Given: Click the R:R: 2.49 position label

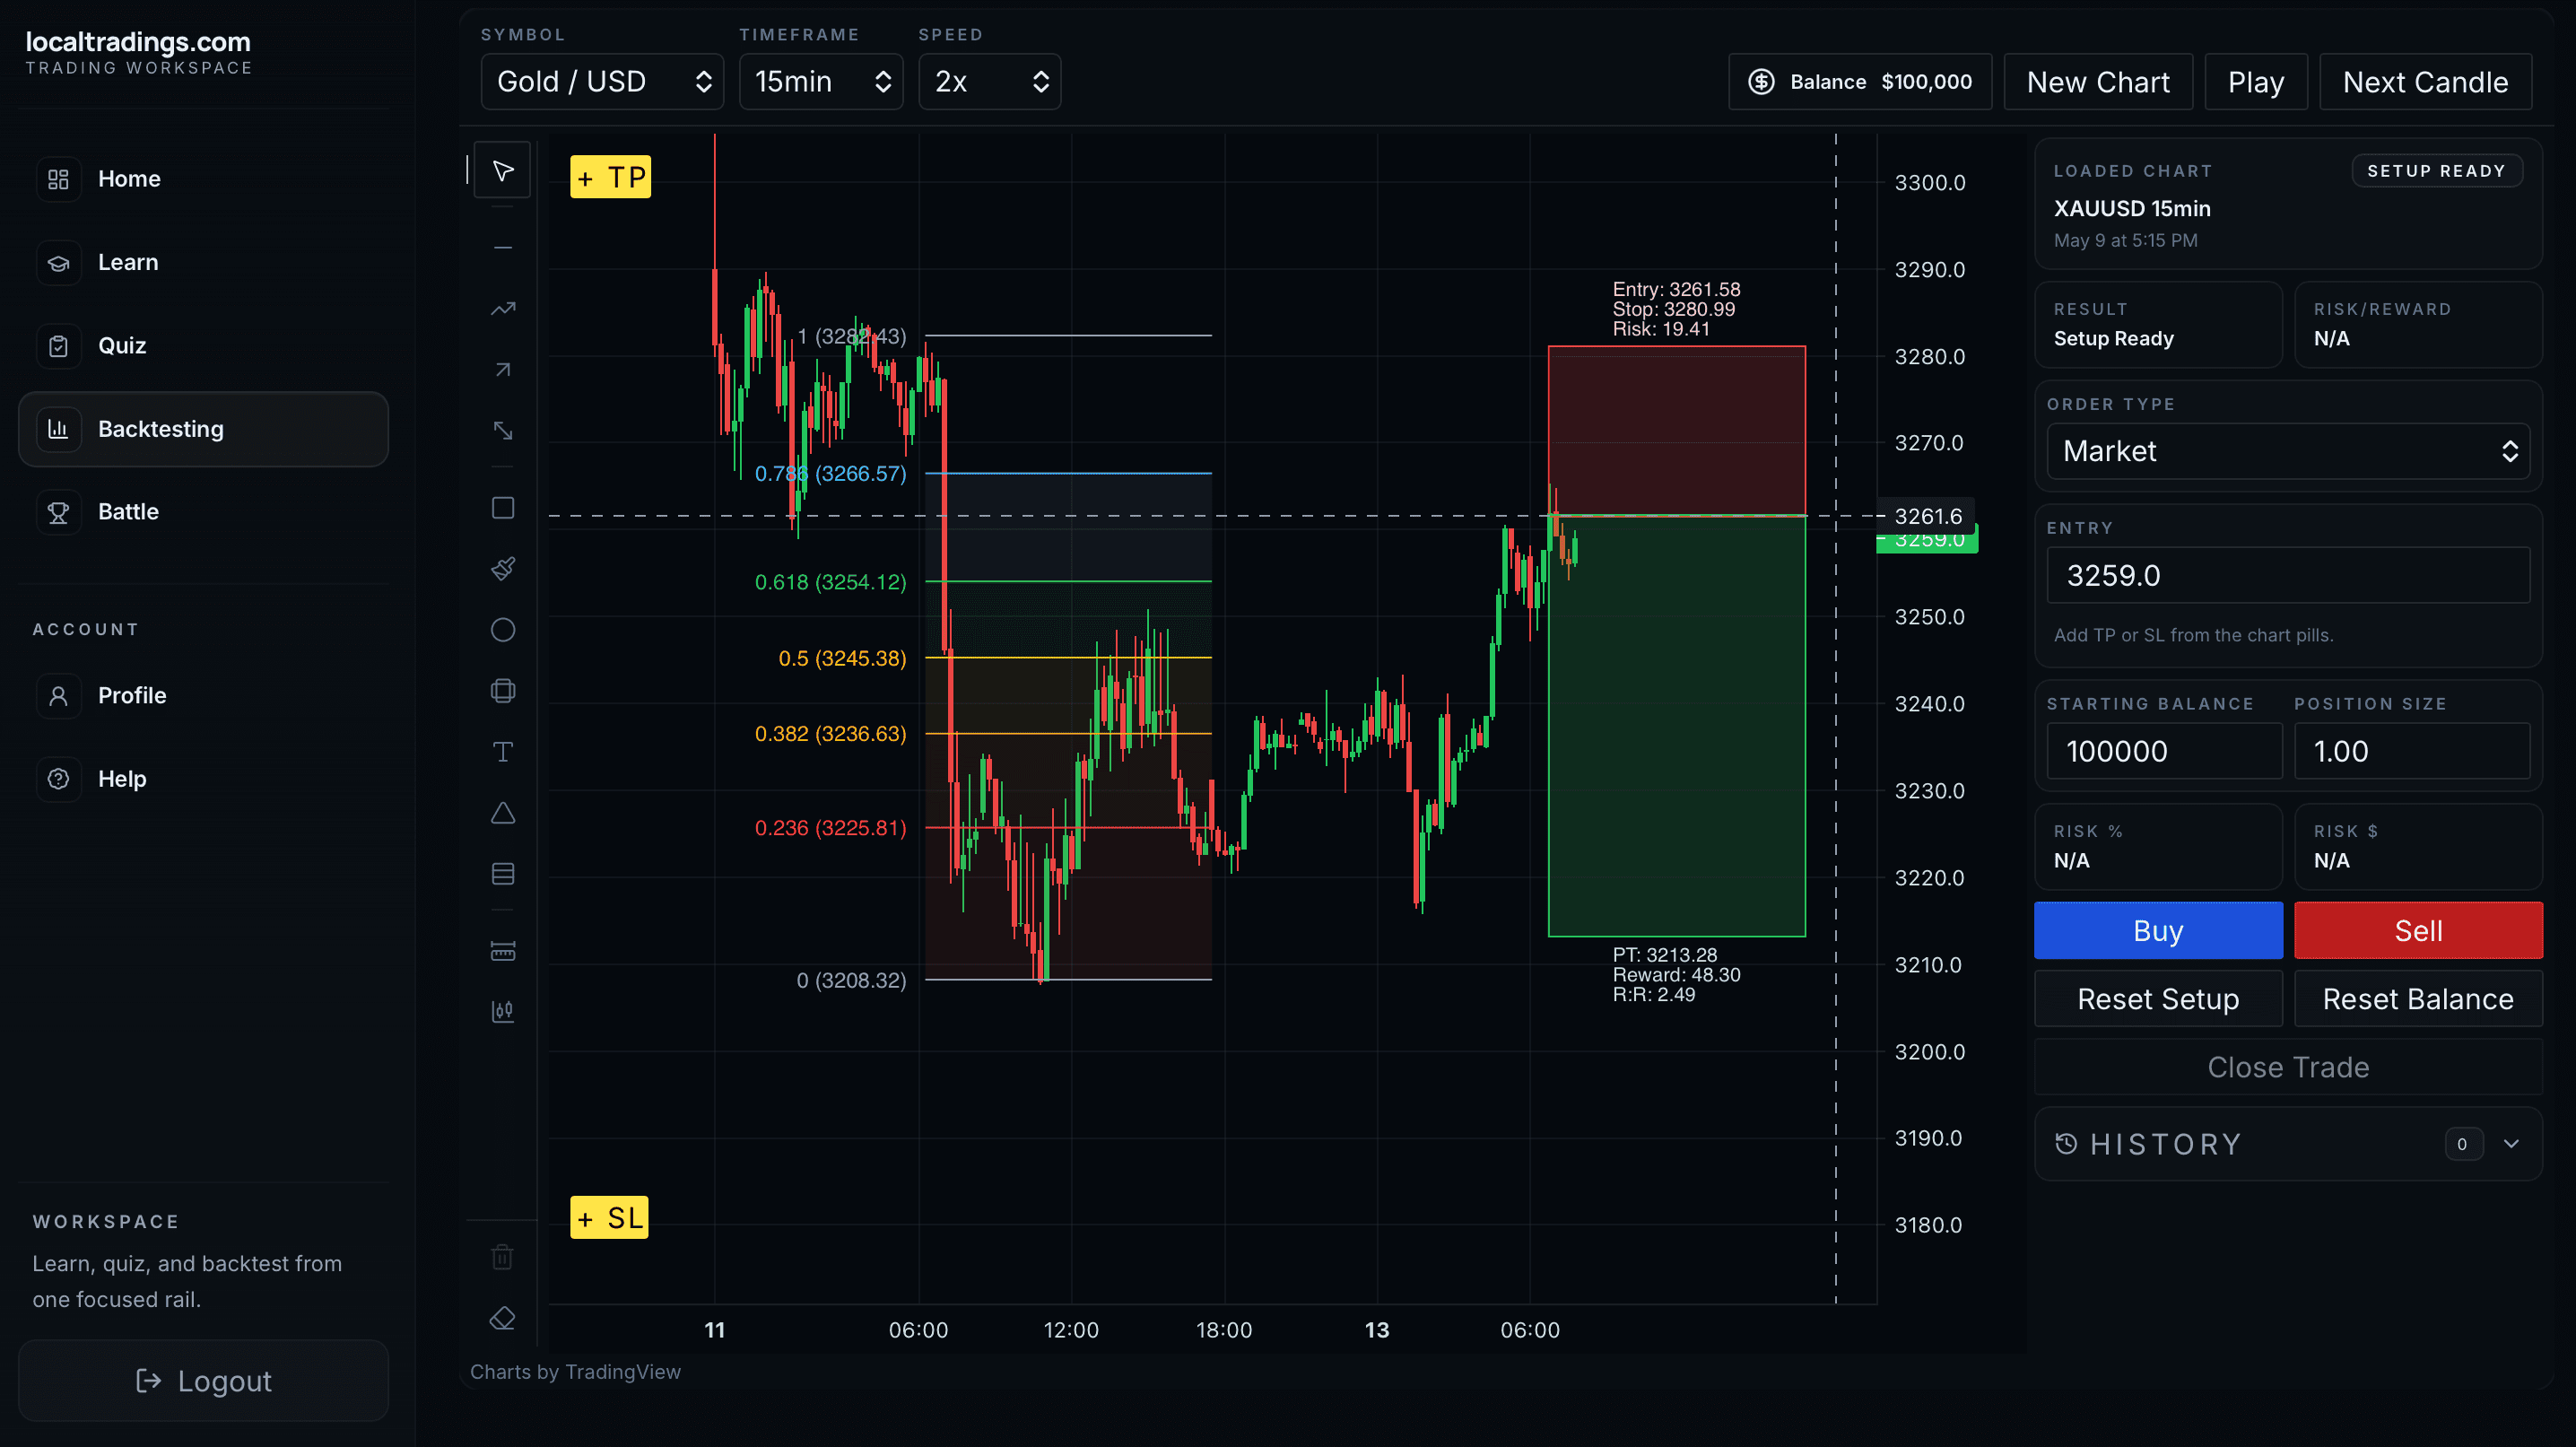Looking at the screenshot, I should 1653,994.
